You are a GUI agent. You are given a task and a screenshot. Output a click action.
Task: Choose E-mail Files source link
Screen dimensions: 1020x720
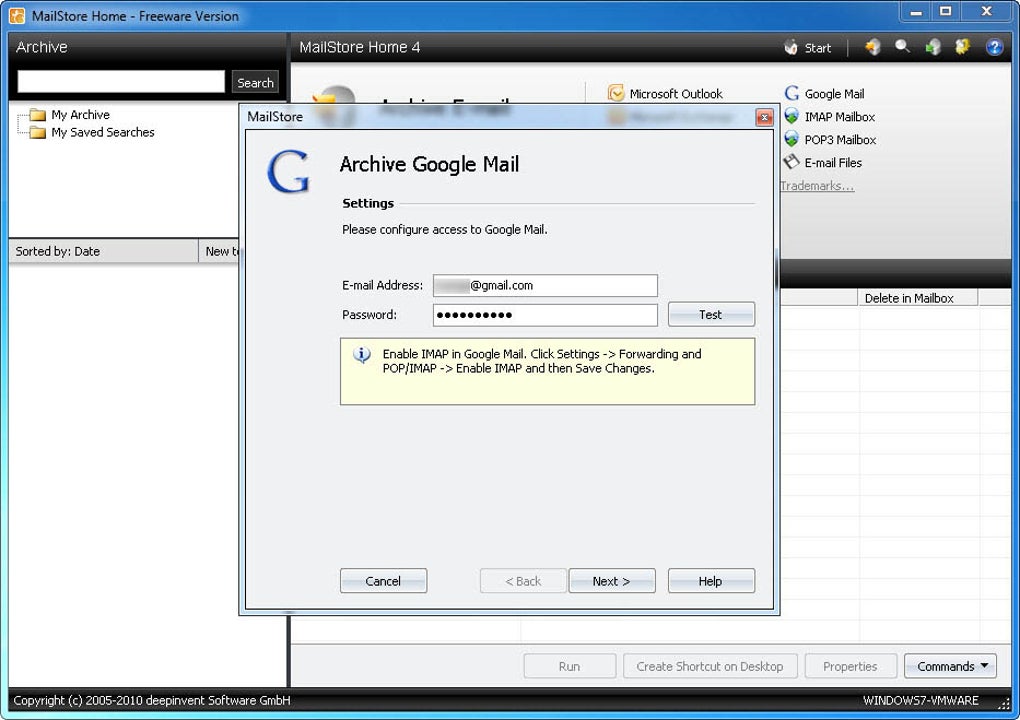pos(833,163)
